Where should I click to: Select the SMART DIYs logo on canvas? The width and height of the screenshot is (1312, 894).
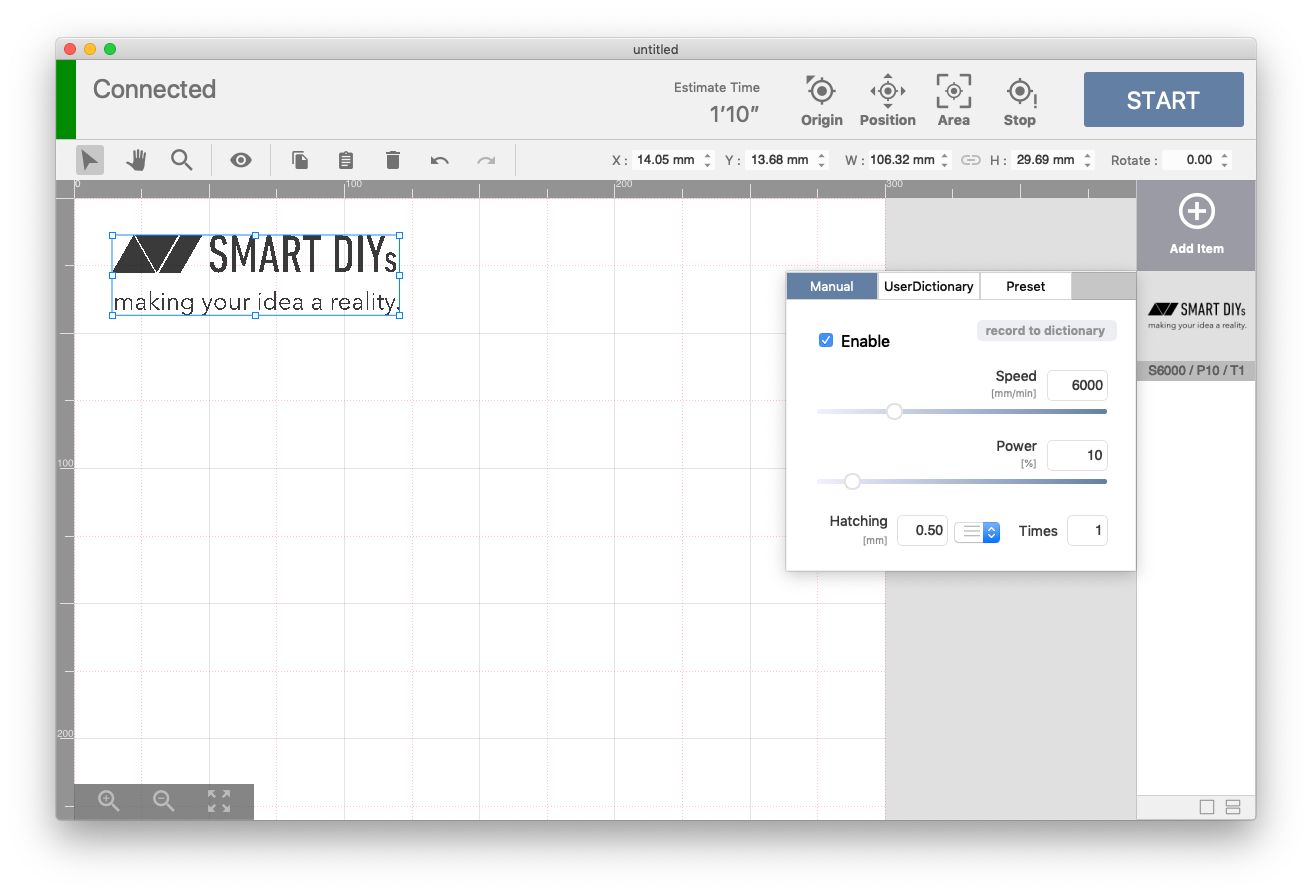[256, 275]
